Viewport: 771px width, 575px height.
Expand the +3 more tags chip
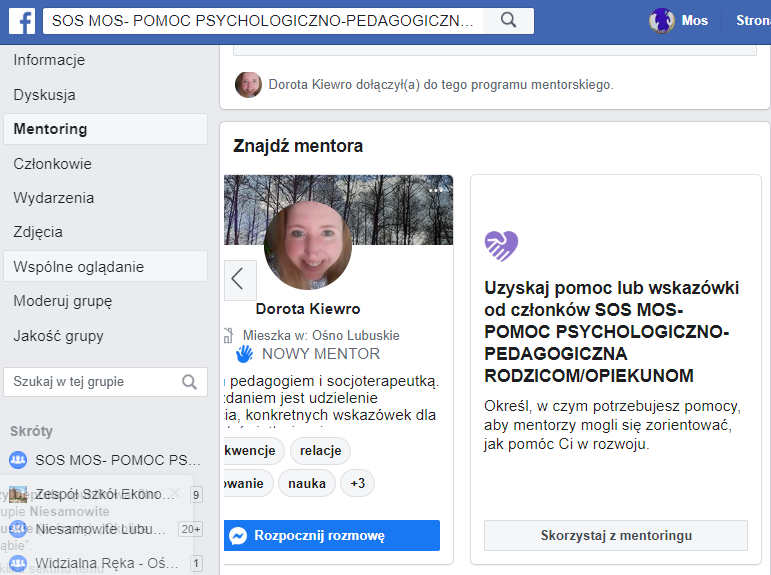point(357,484)
